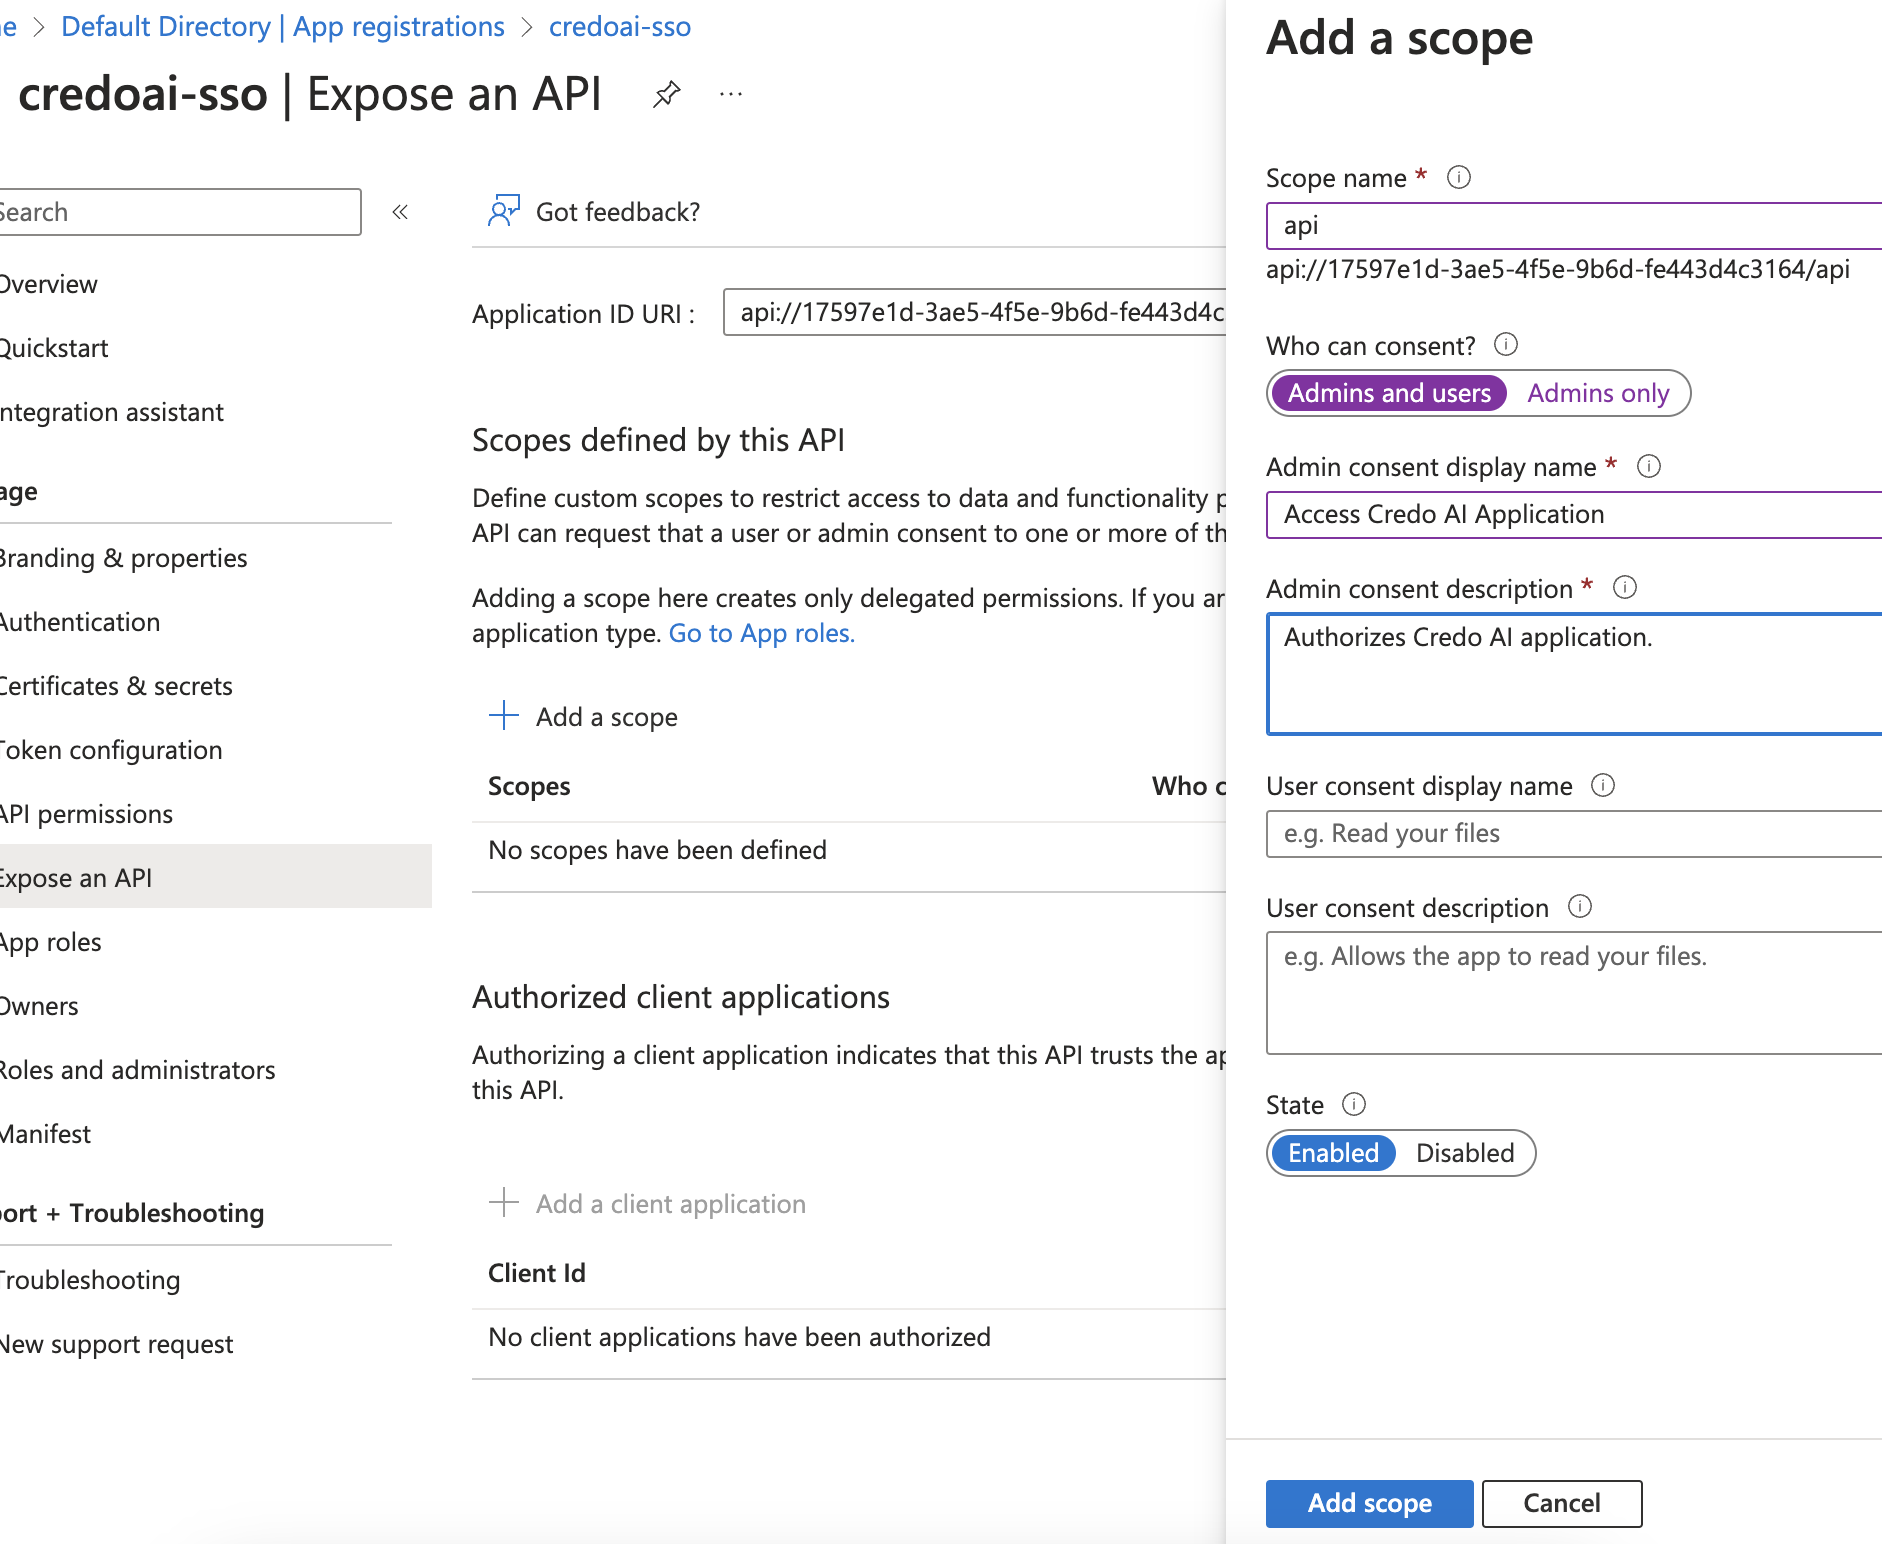The image size is (1882, 1544).
Task: Show info tooltip for Scope name
Action: click(1459, 177)
